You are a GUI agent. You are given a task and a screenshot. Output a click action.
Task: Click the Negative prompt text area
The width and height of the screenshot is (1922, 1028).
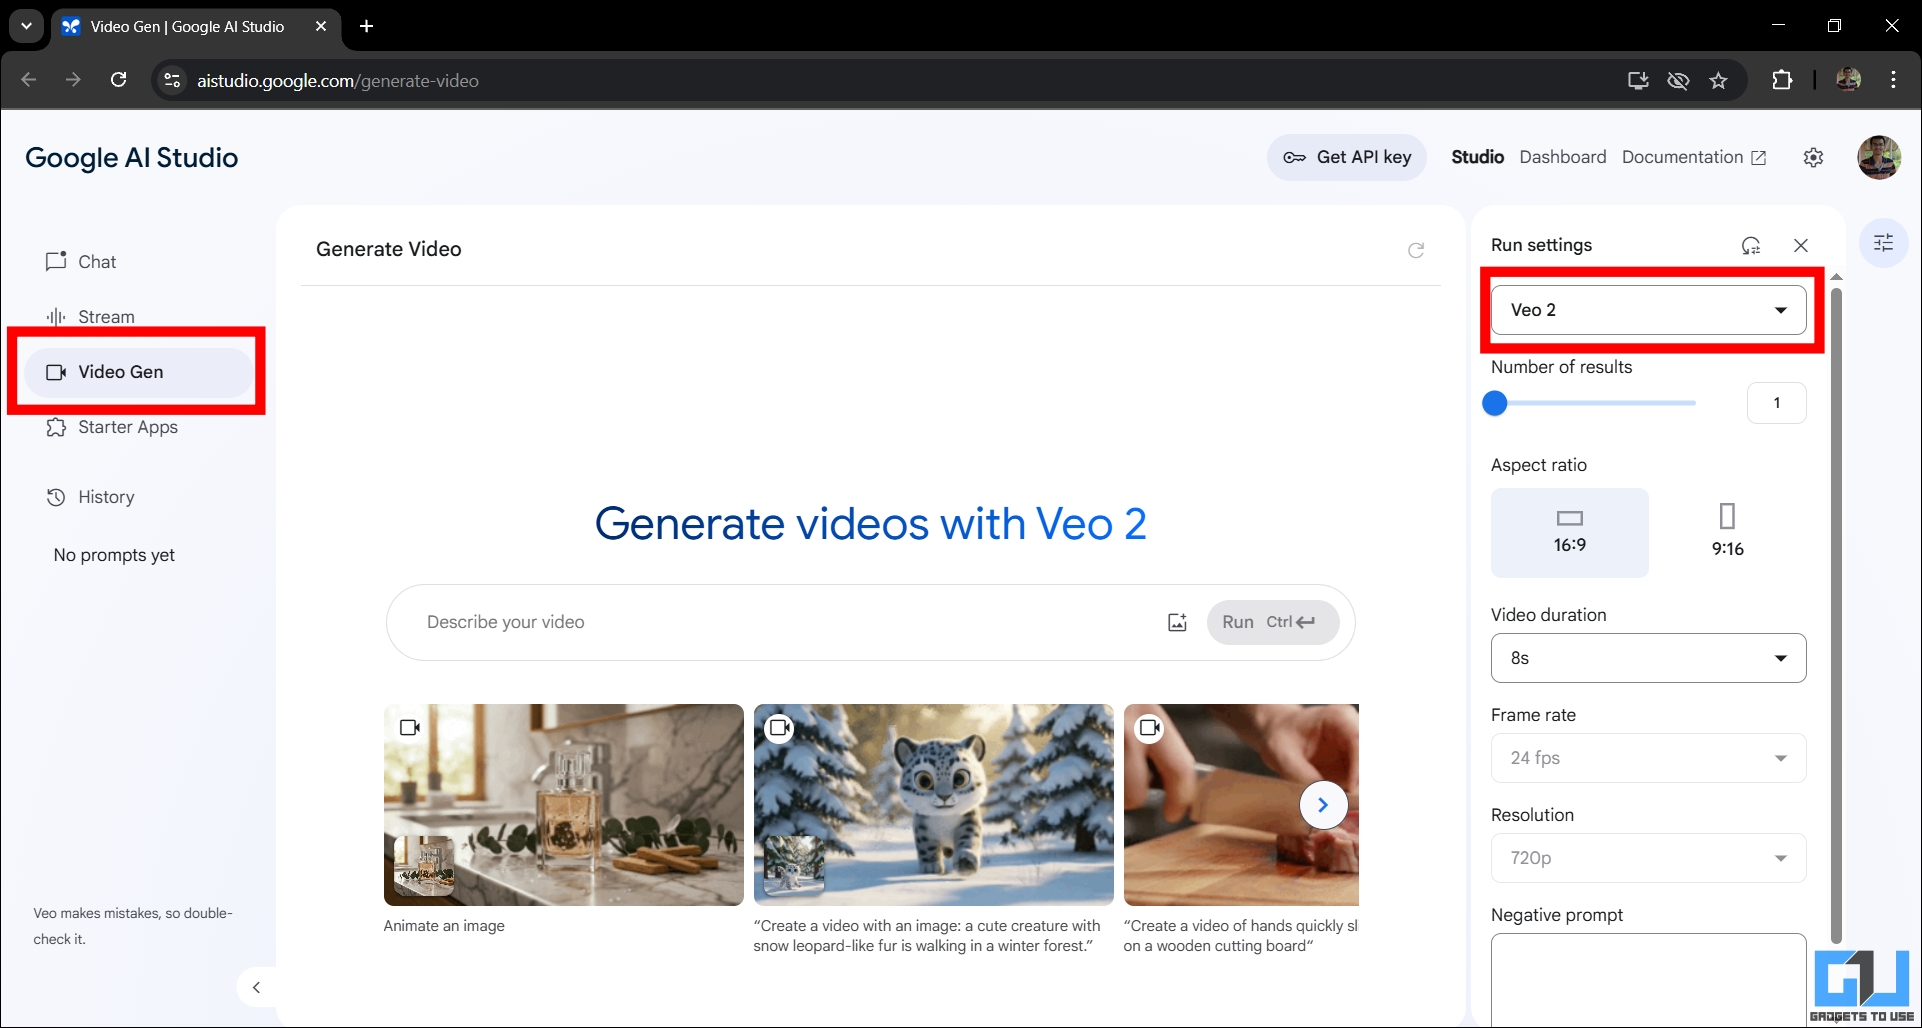click(x=1648, y=980)
